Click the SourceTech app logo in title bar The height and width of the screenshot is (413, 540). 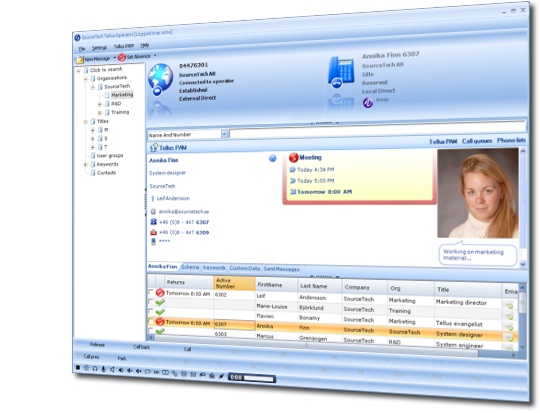tap(77, 38)
